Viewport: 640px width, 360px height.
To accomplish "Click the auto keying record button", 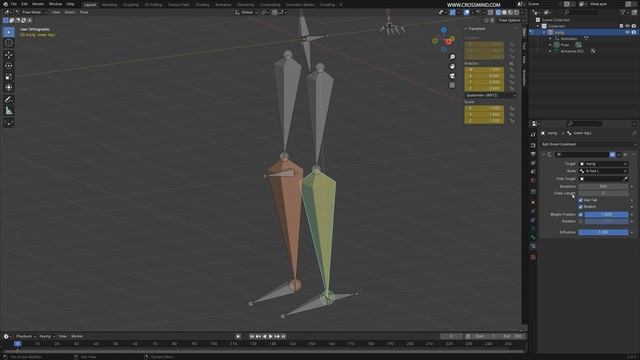I will [x=238, y=336].
